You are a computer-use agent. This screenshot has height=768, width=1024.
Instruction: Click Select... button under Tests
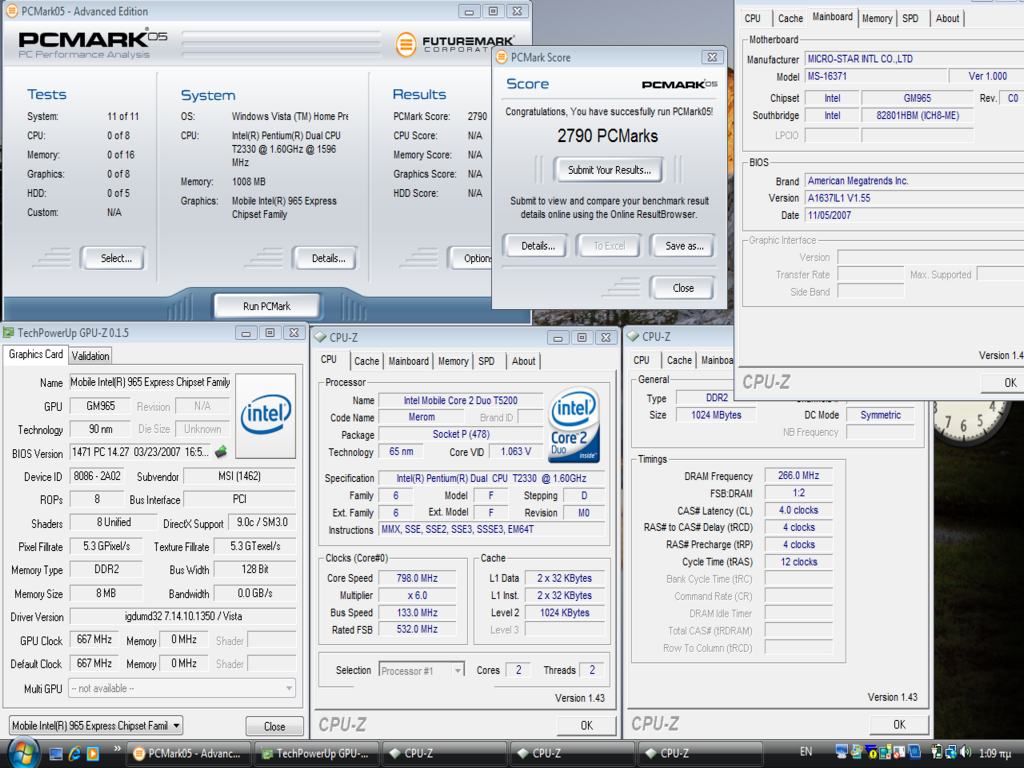coord(116,258)
